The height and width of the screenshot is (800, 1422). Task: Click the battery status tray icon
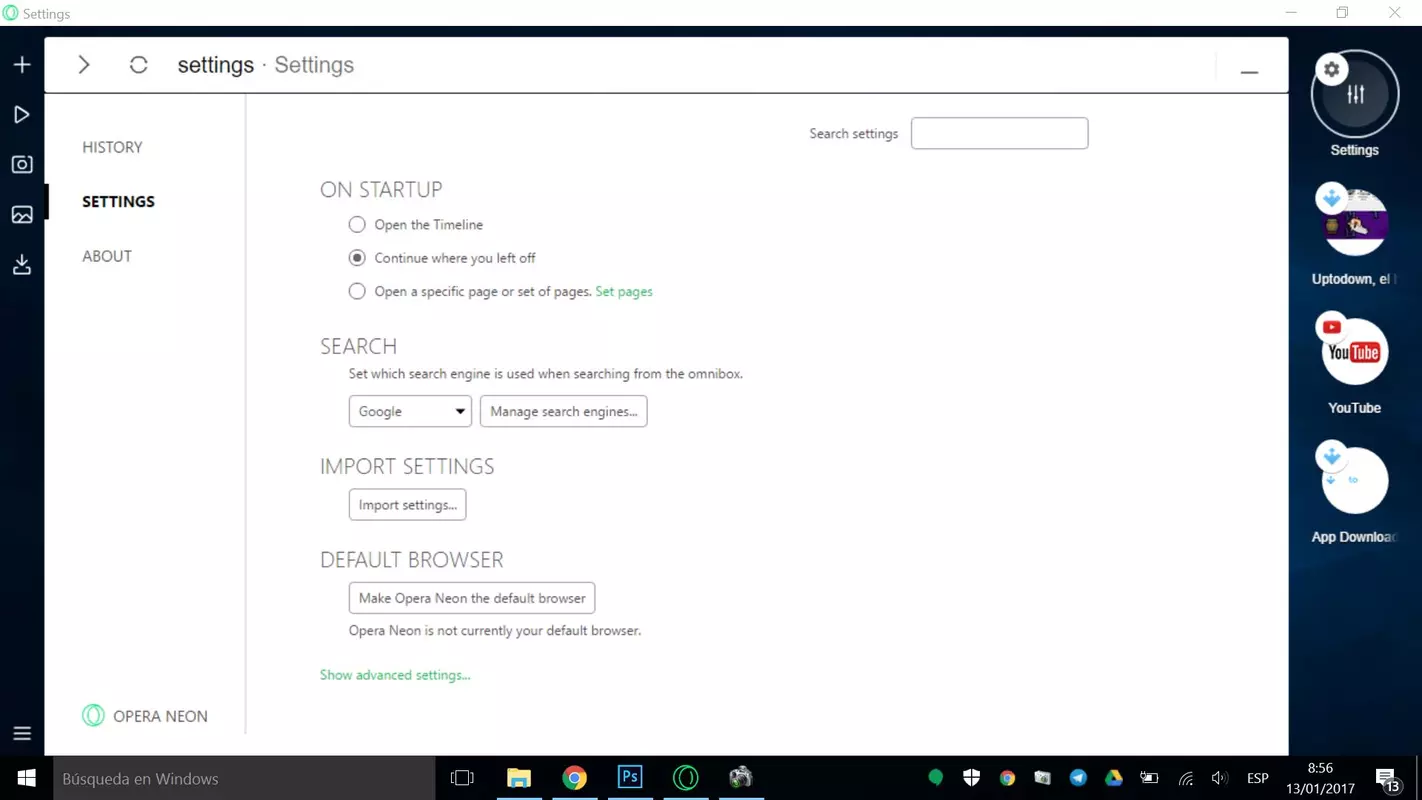pos(1150,778)
